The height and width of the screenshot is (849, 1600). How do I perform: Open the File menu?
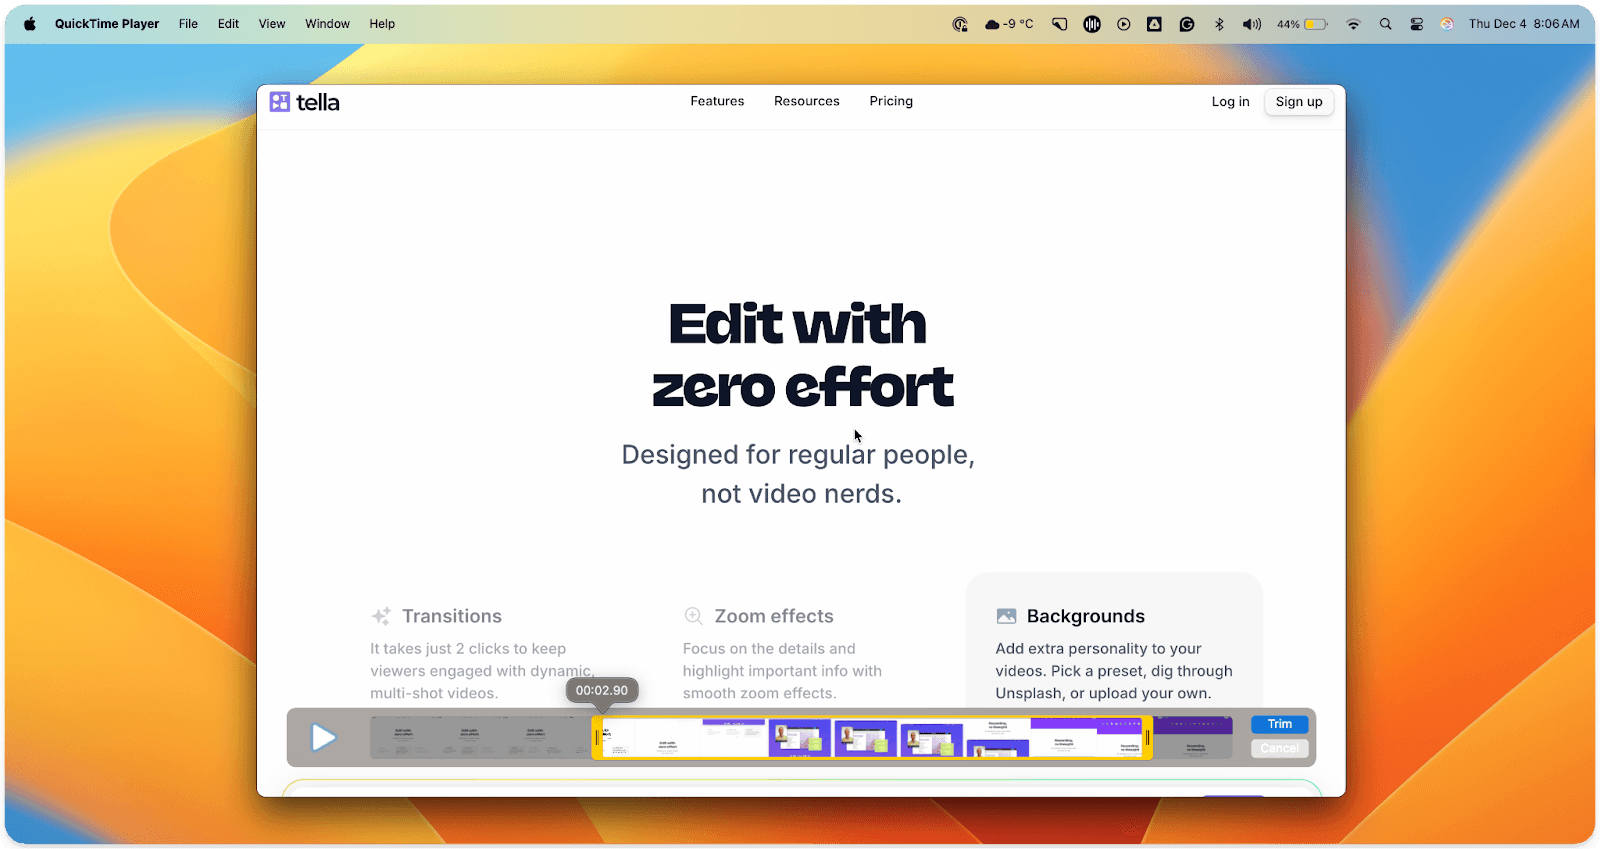point(188,24)
